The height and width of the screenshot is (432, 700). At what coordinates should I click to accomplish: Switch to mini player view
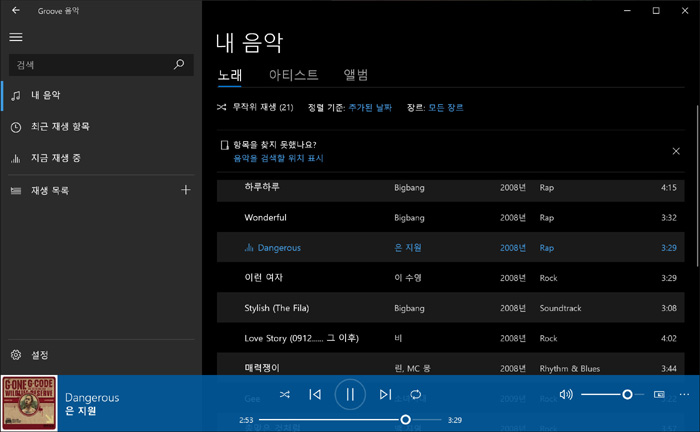[x=659, y=395]
